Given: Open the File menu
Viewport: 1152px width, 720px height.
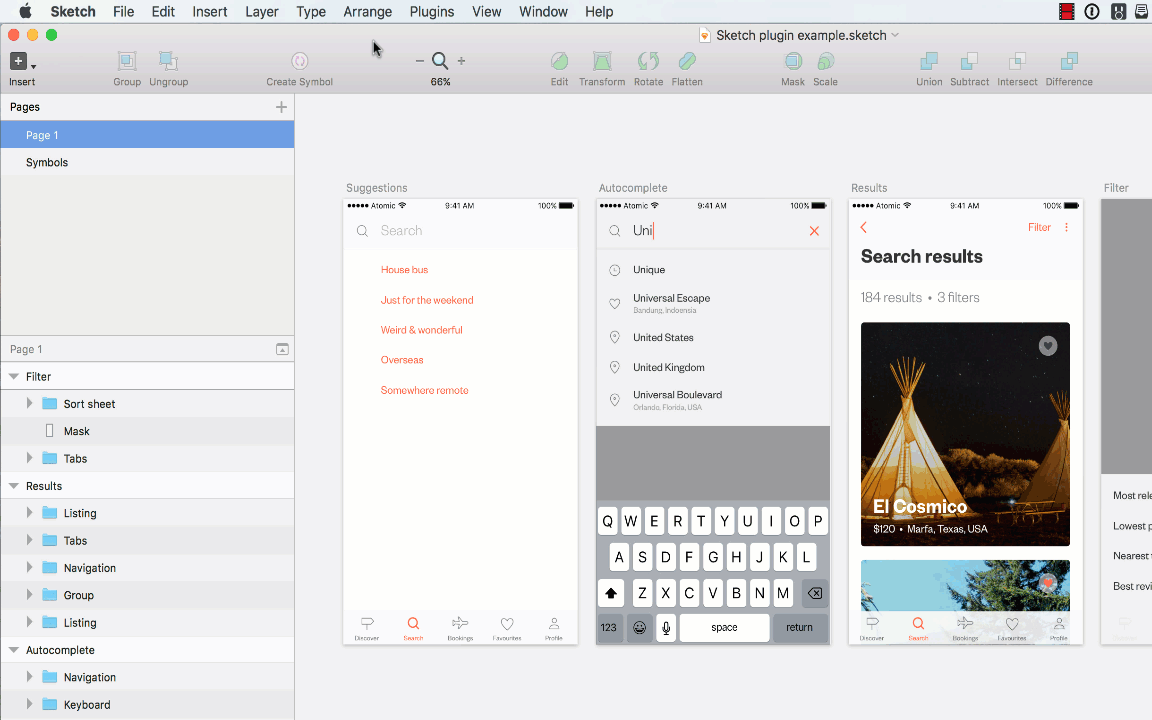Looking at the screenshot, I should 123,12.
